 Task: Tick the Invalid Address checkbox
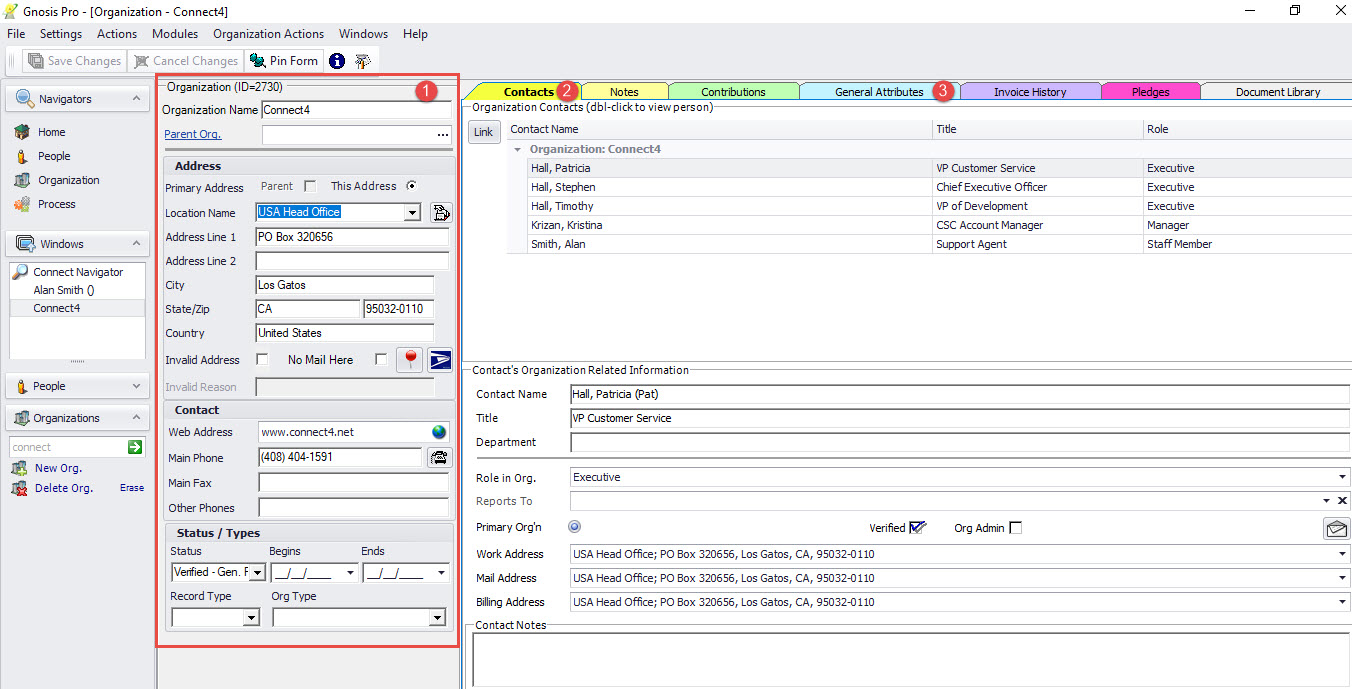[x=263, y=360]
